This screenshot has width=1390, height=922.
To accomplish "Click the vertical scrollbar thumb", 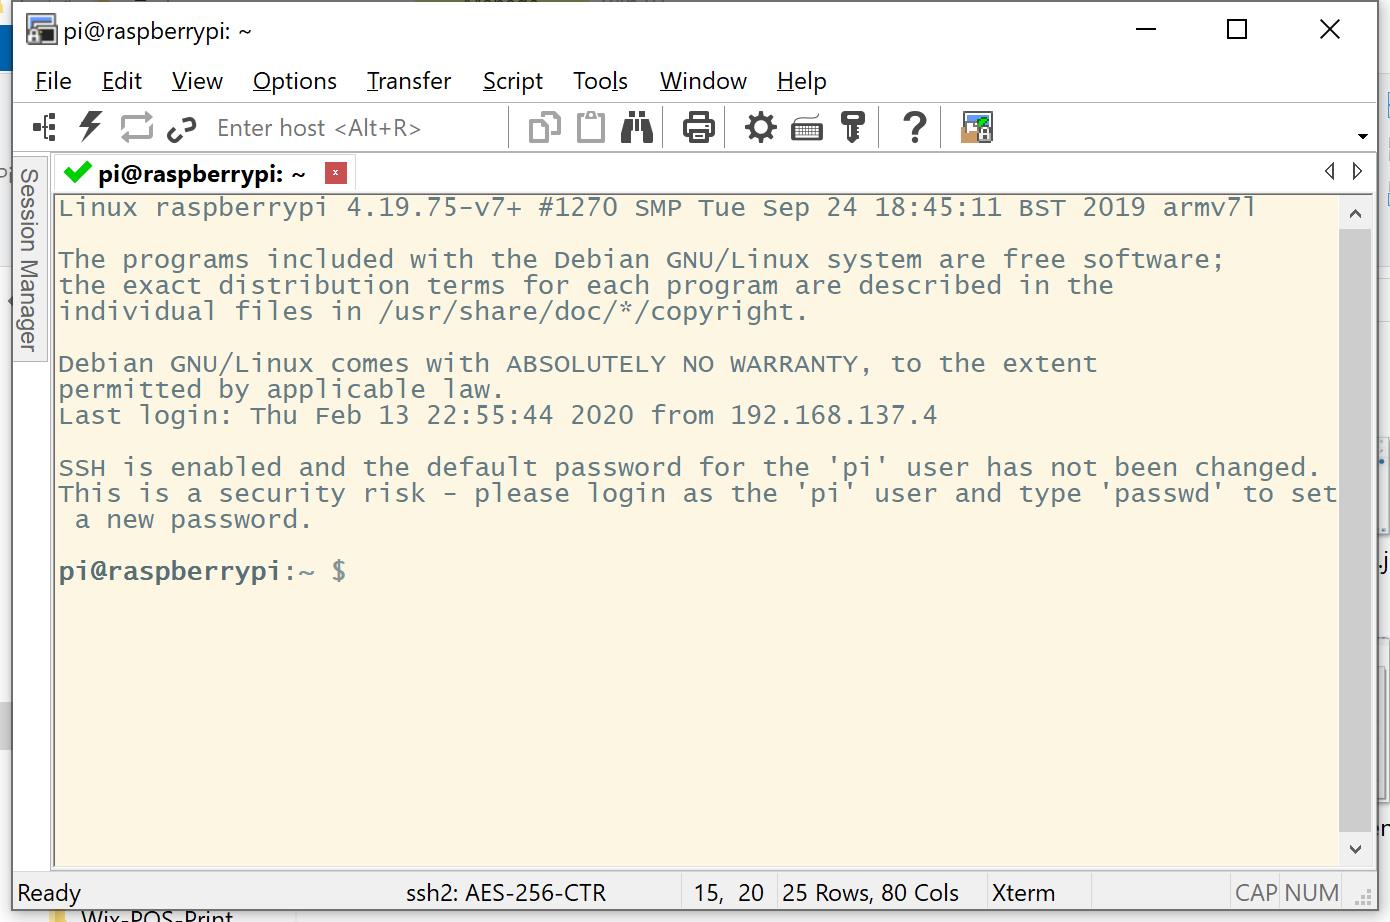I will (x=1355, y=530).
